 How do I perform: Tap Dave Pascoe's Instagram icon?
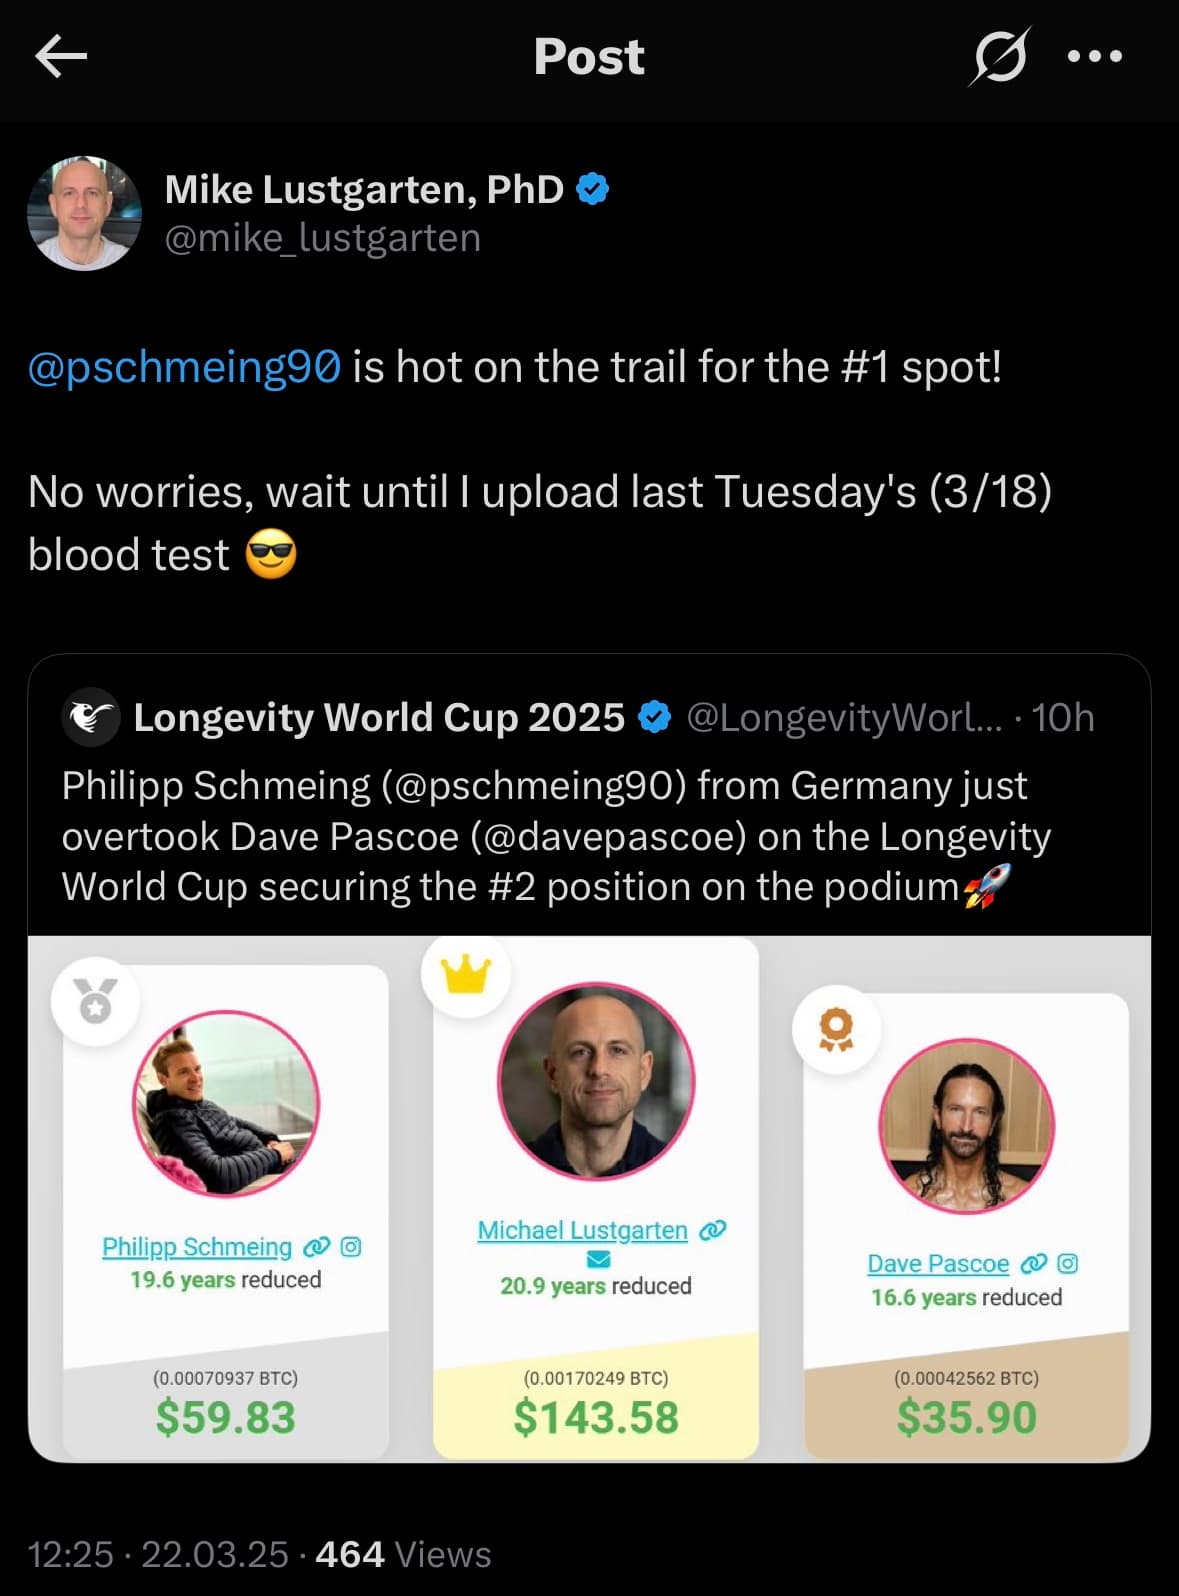[1068, 1264]
